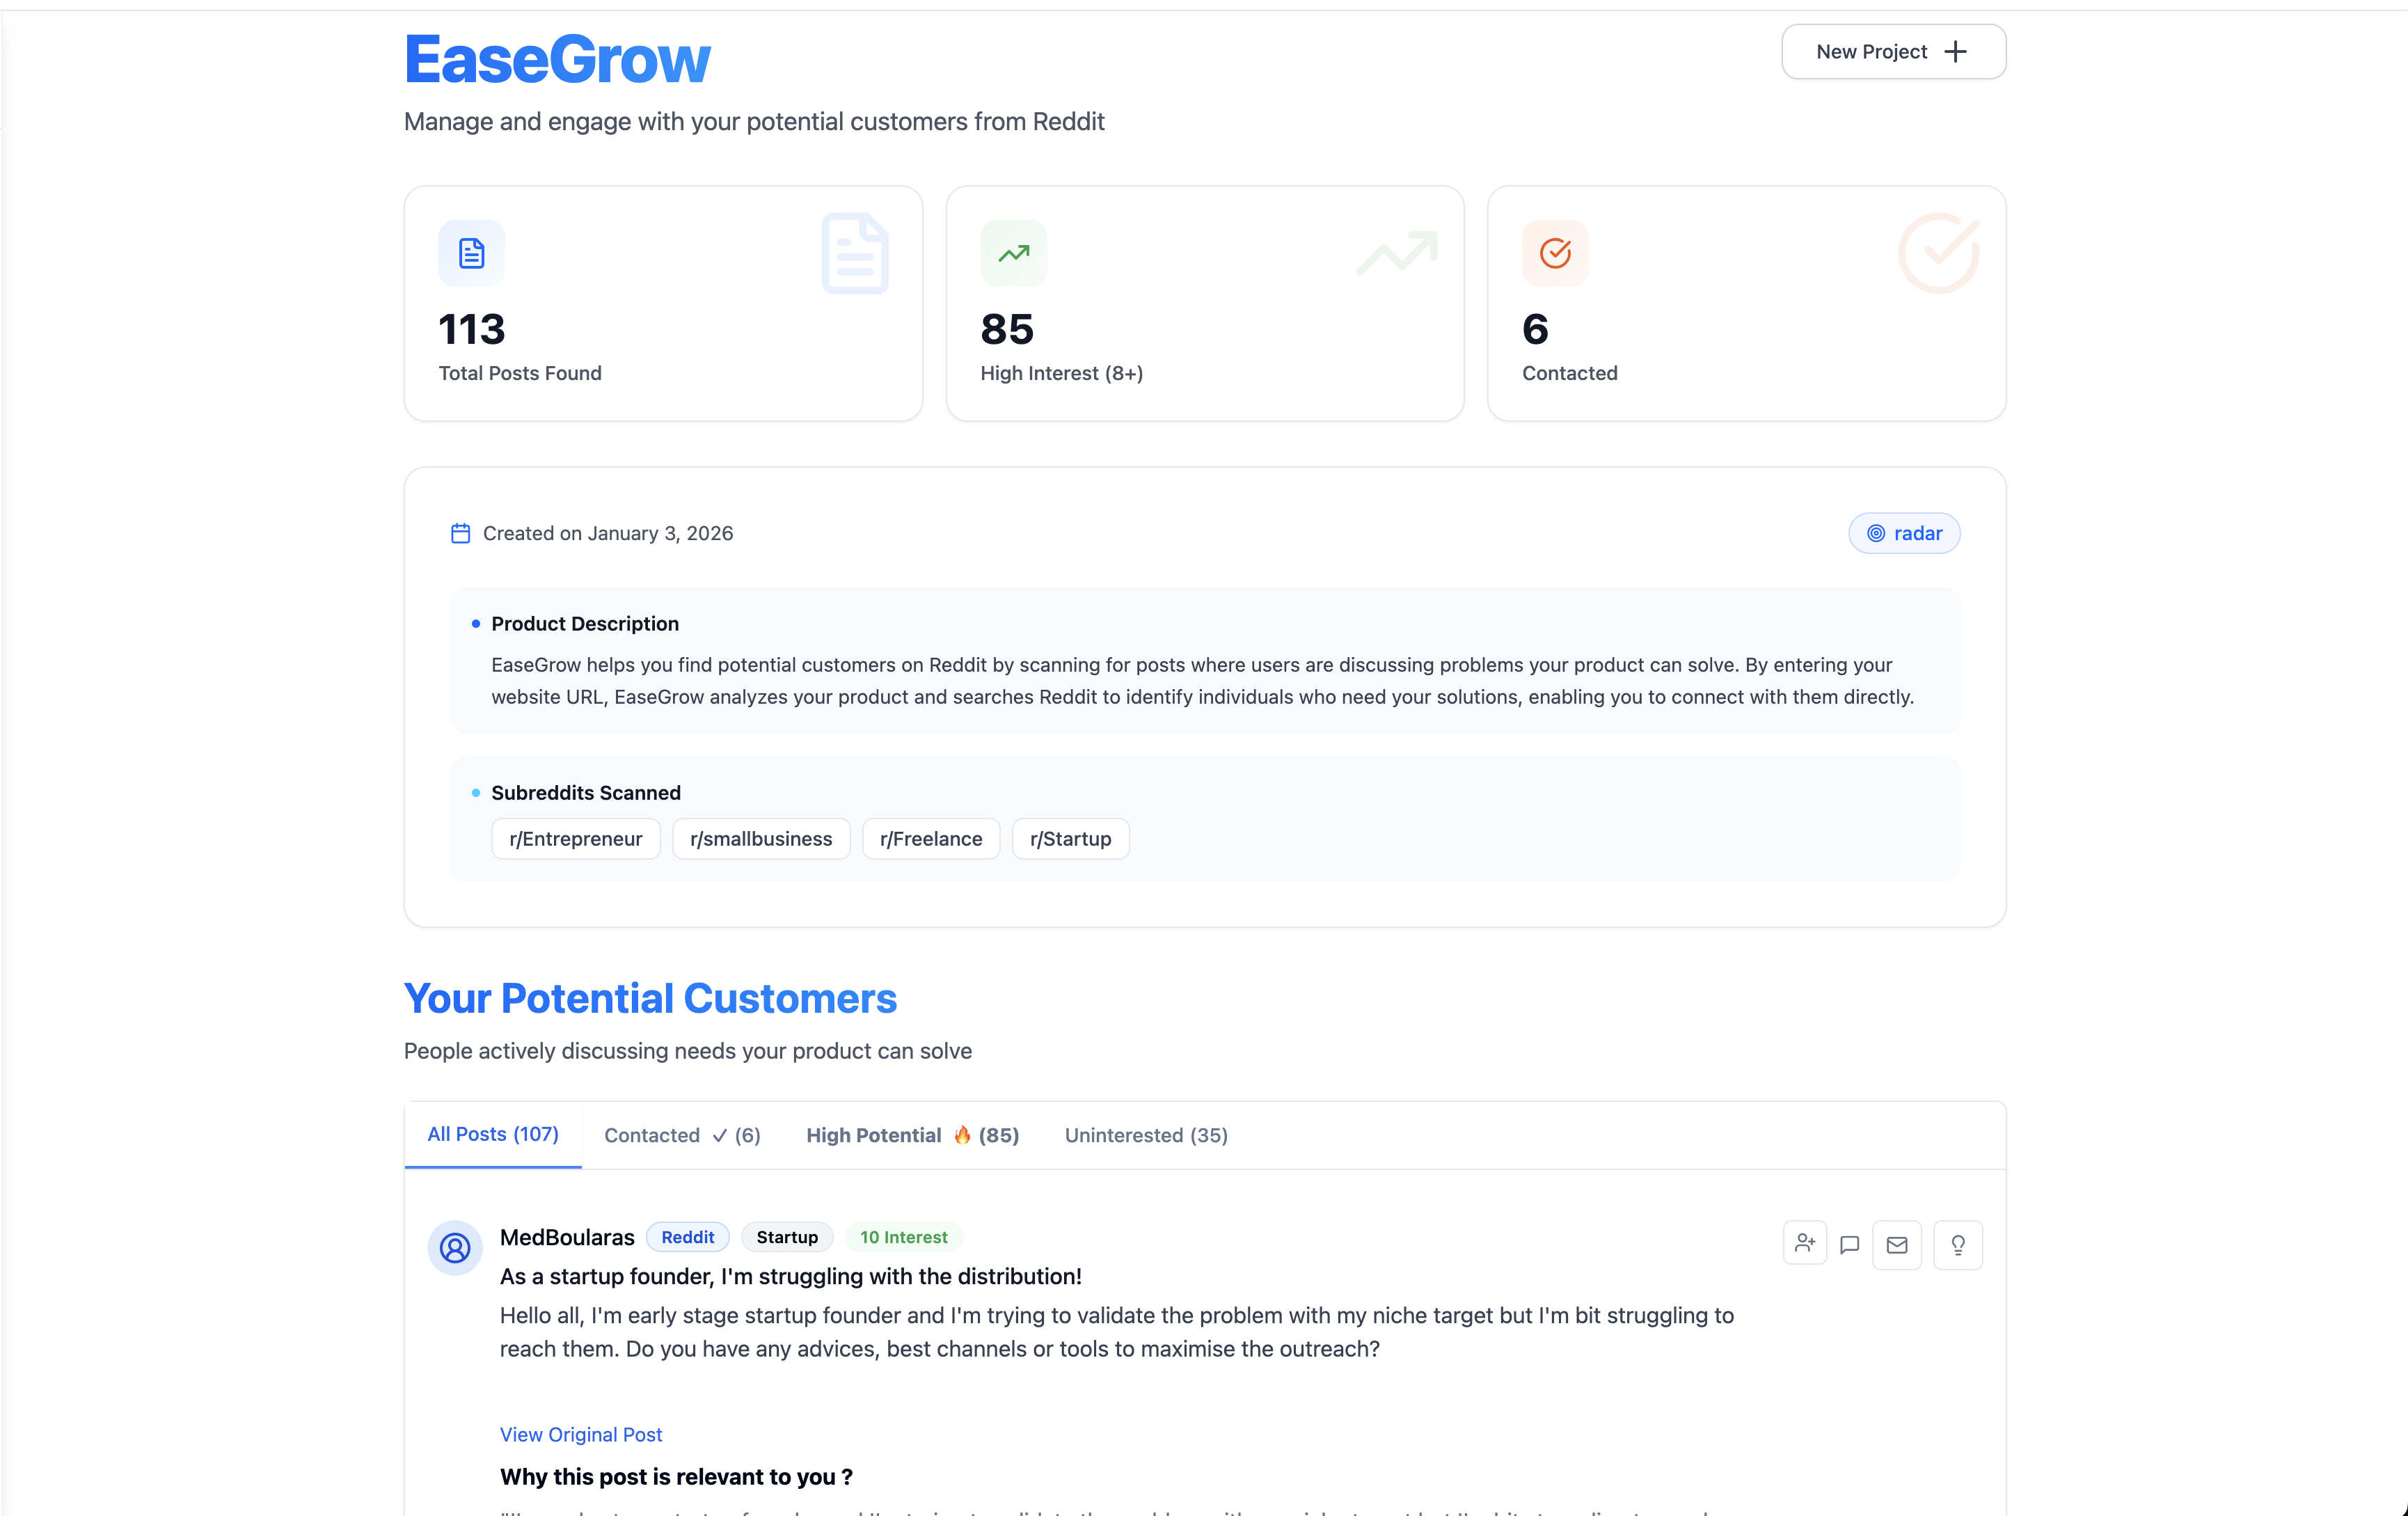Click the lightbulb idea icon on the post

(1958, 1243)
